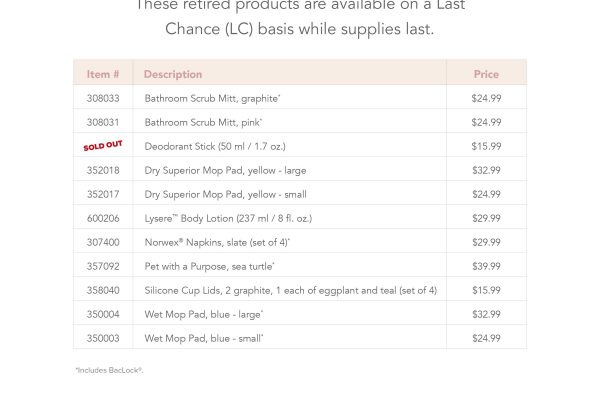This screenshot has width=600, height=400.
Task: Click the Includes BacLock footnote
Action: [x=109, y=370]
